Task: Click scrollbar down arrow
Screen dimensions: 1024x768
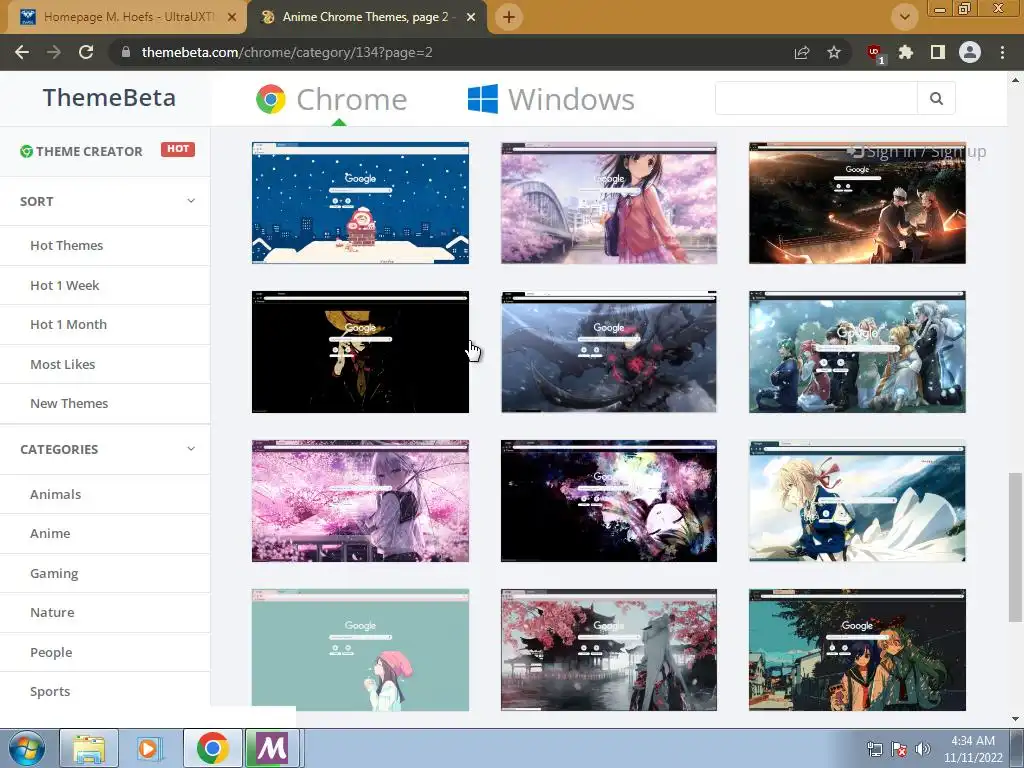Action: point(1016,719)
